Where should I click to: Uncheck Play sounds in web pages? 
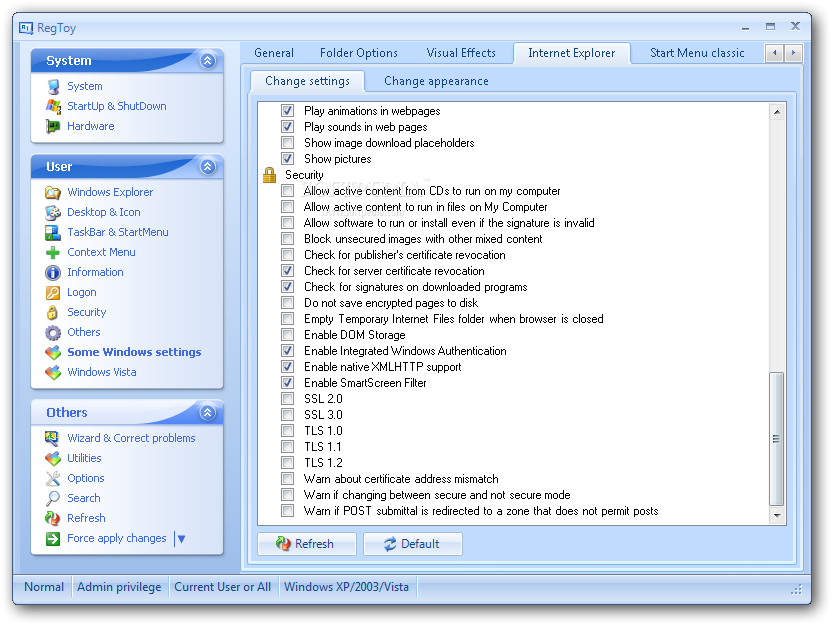[288, 127]
